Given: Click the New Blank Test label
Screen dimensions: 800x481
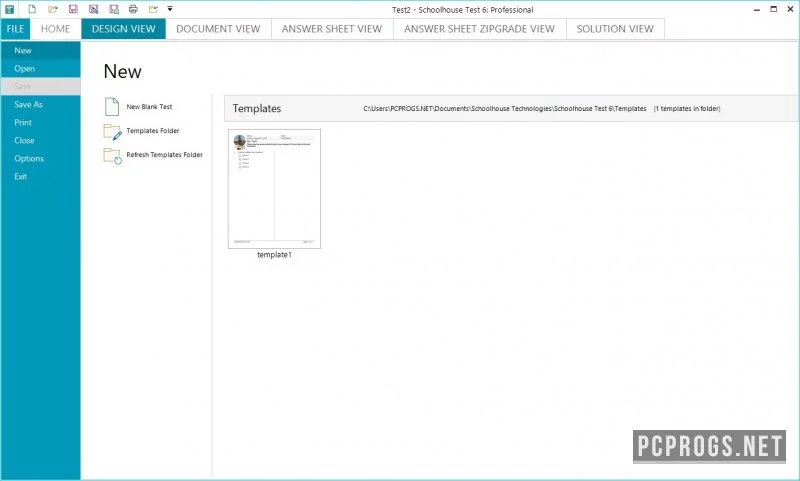Looking at the screenshot, I should click(149, 107).
